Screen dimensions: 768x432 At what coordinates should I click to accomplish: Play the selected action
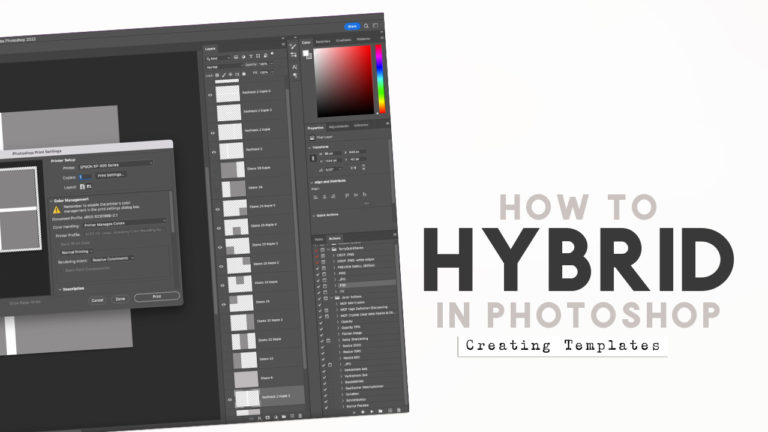point(372,411)
